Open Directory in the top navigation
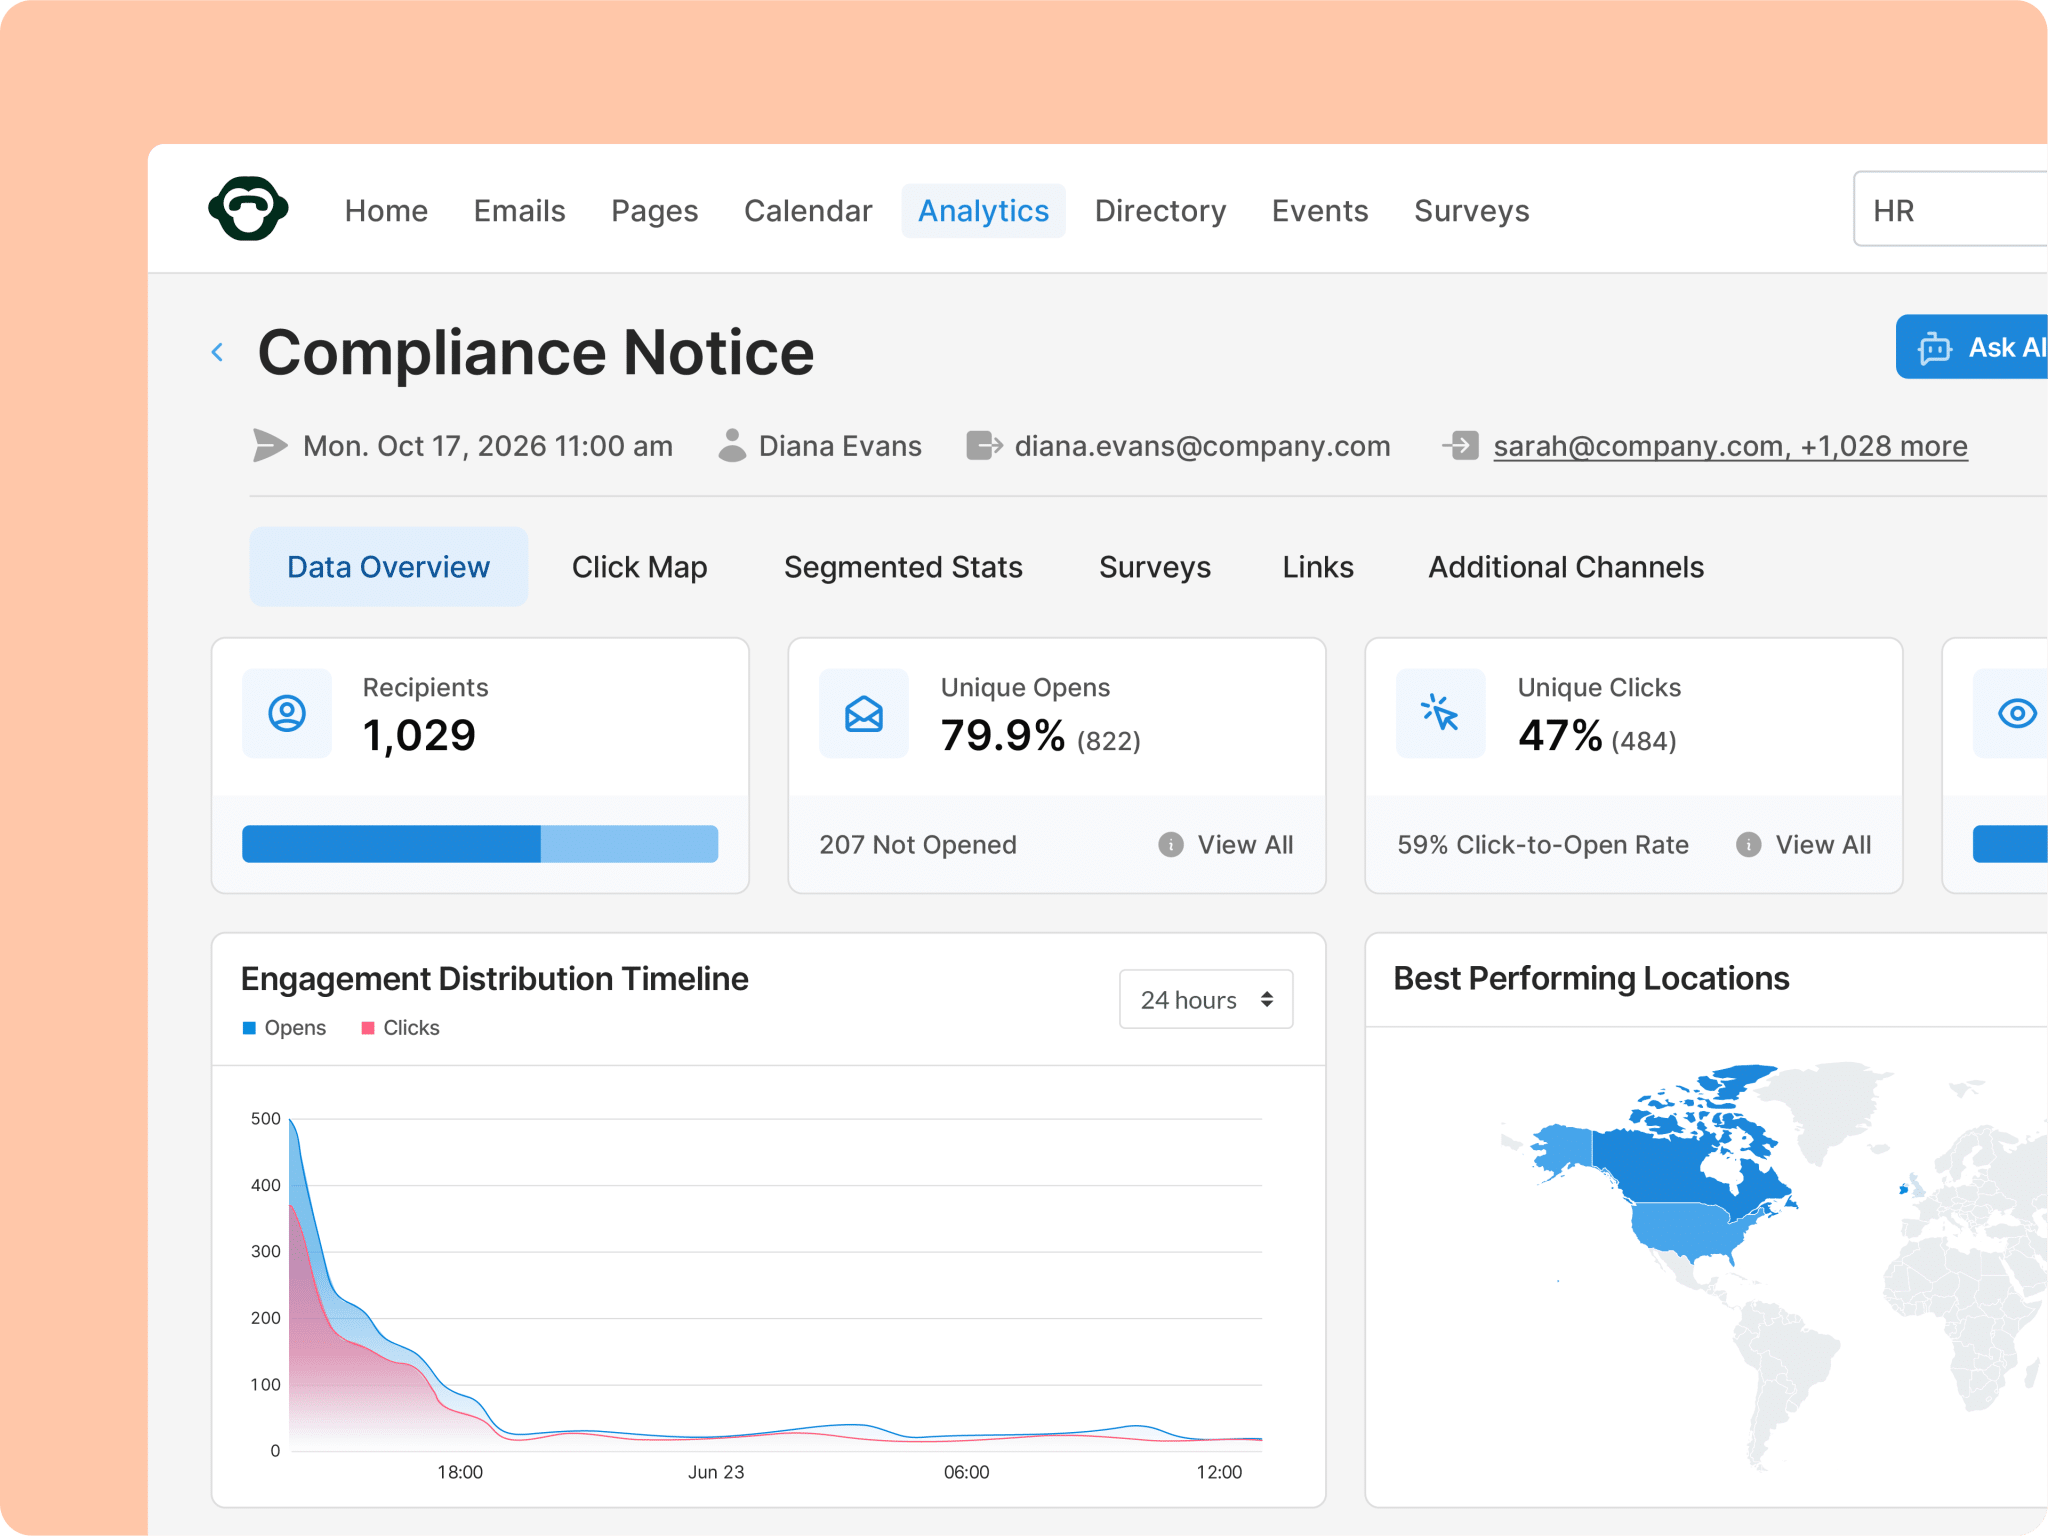2048x1536 pixels. (1160, 211)
